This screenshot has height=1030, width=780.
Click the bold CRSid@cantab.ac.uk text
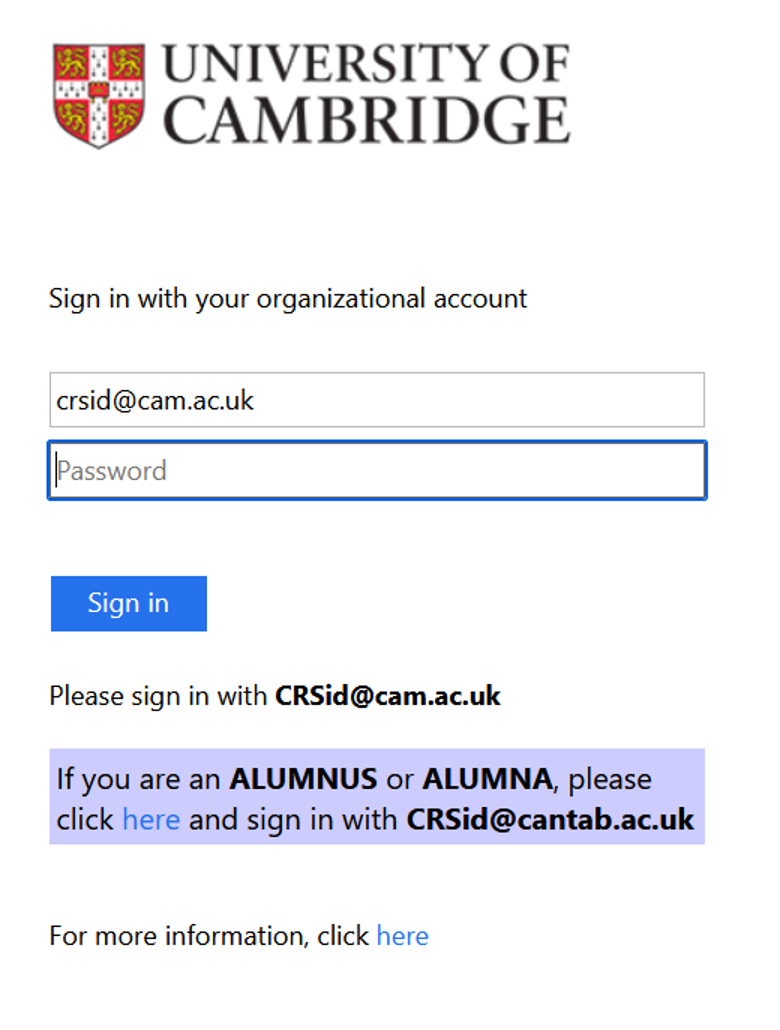(551, 820)
